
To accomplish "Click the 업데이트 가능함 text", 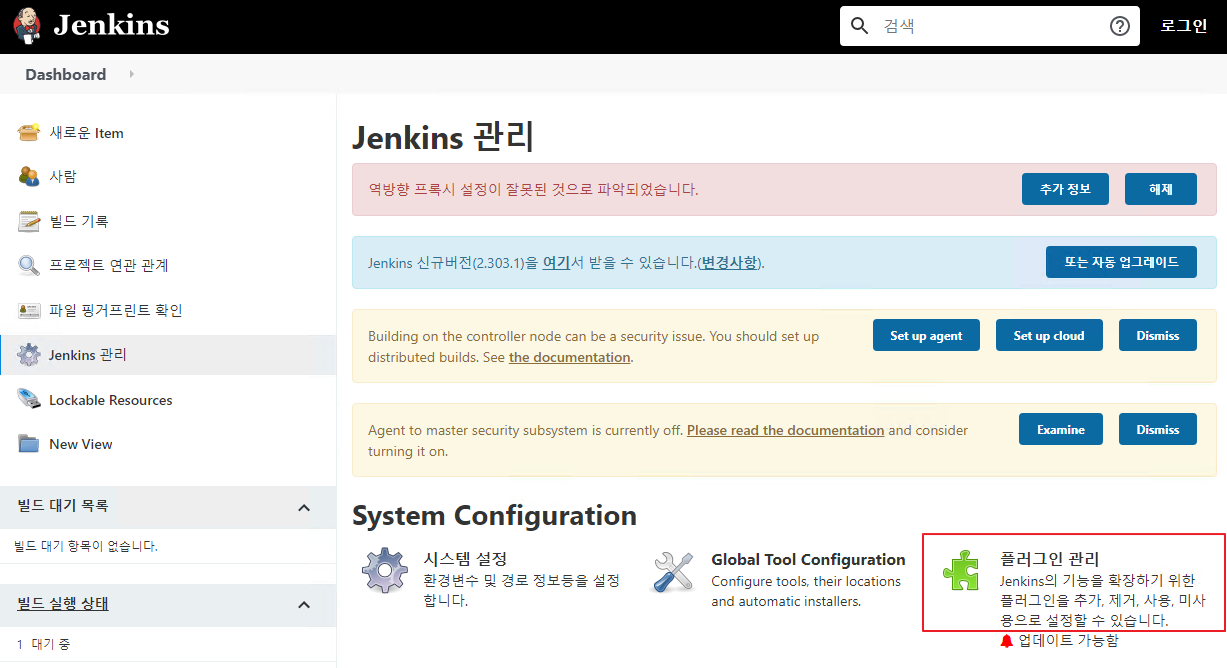I will pyautogui.click(x=1069, y=641).
